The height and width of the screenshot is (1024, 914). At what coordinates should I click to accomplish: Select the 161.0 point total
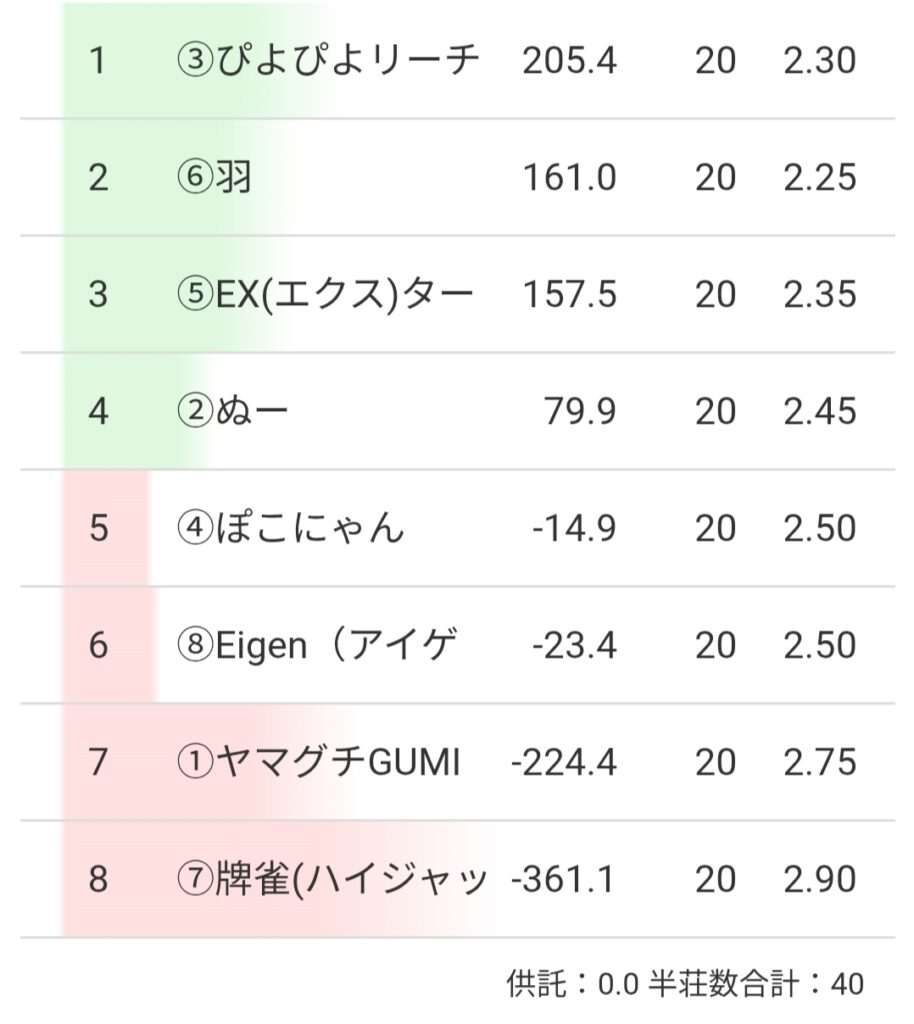pyautogui.click(x=570, y=178)
